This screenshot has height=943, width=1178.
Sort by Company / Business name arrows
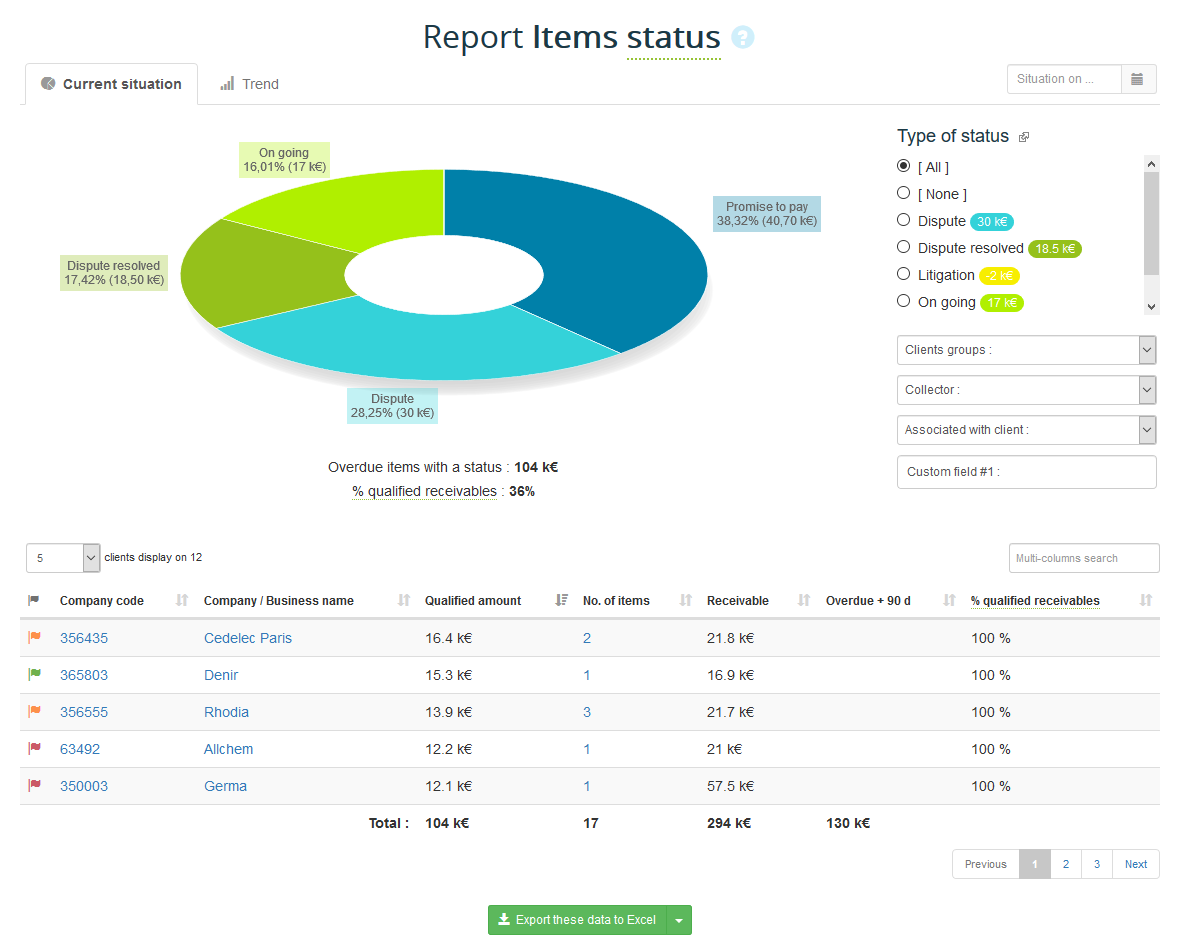tap(404, 600)
